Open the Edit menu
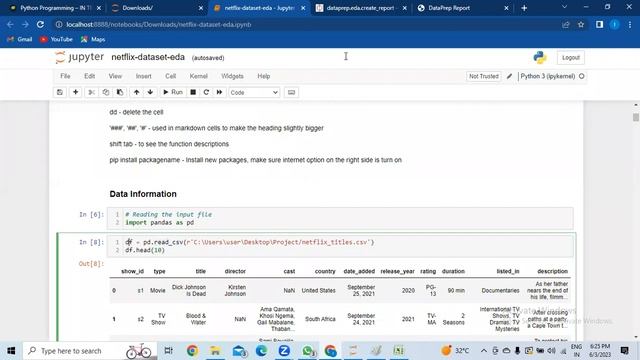The image size is (640, 360). pyautogui.click(x=89, y=76)
